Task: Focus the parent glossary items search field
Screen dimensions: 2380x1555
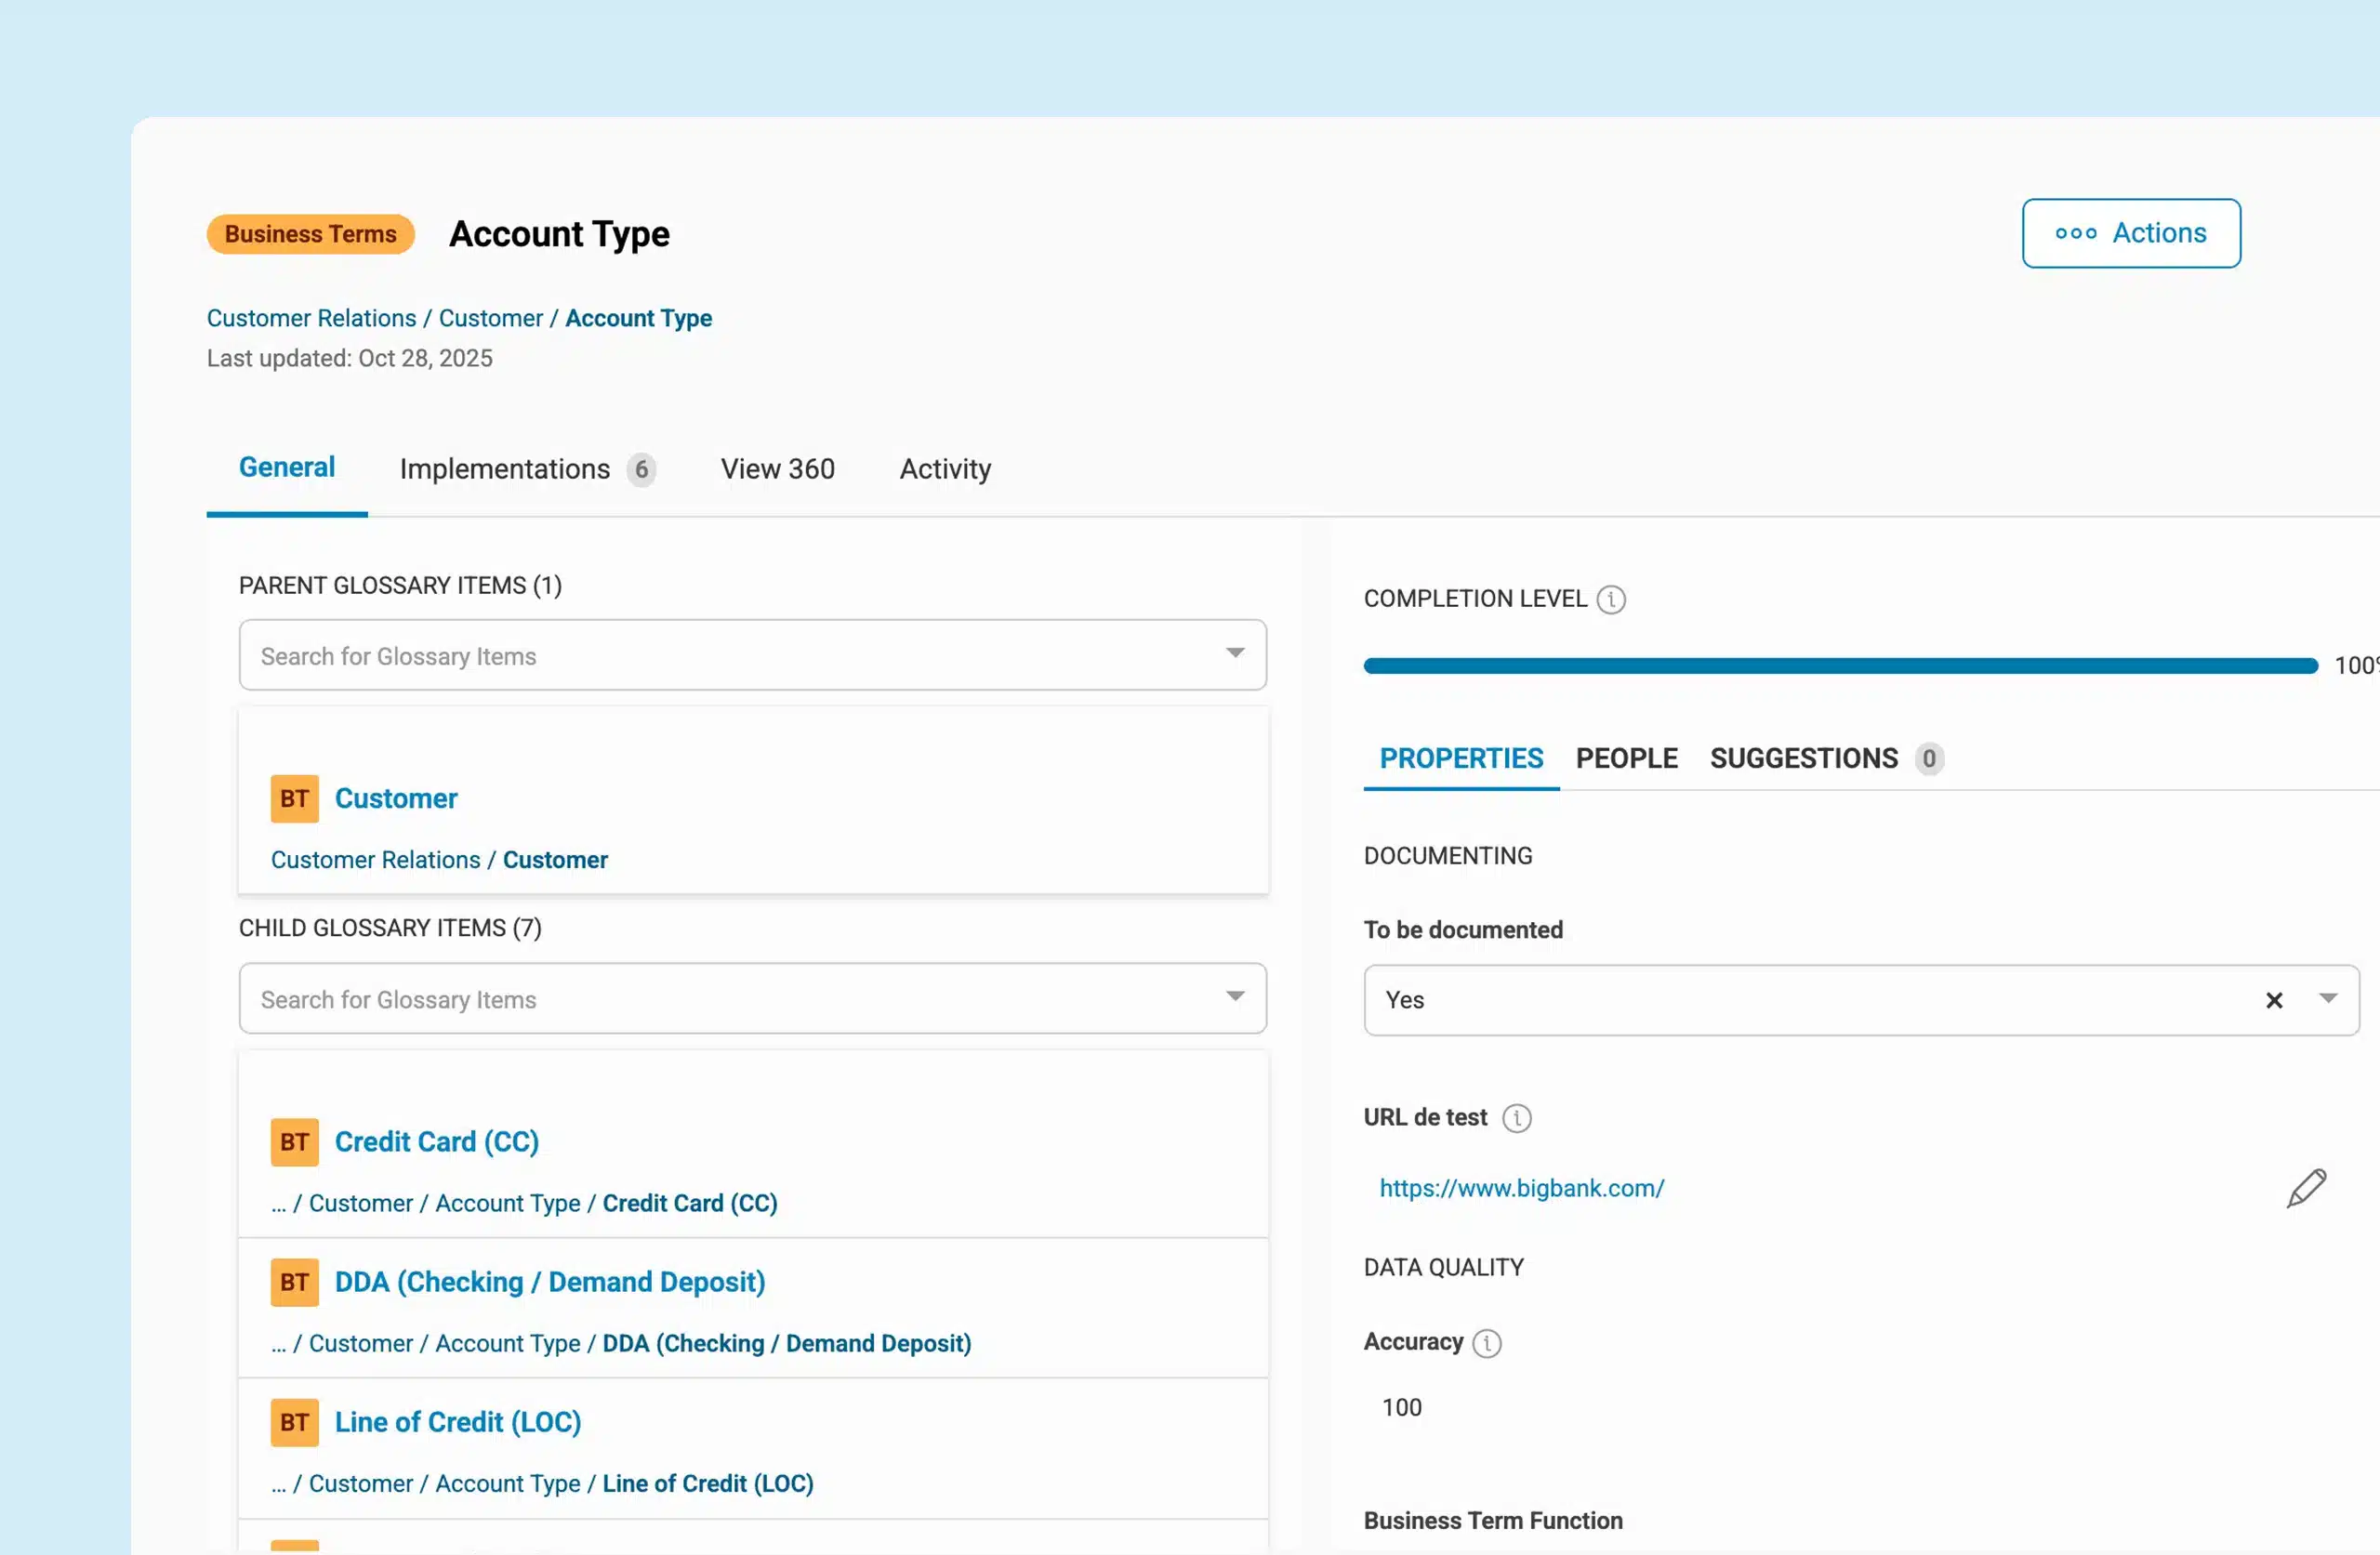Action: click(x=752, y=655)
